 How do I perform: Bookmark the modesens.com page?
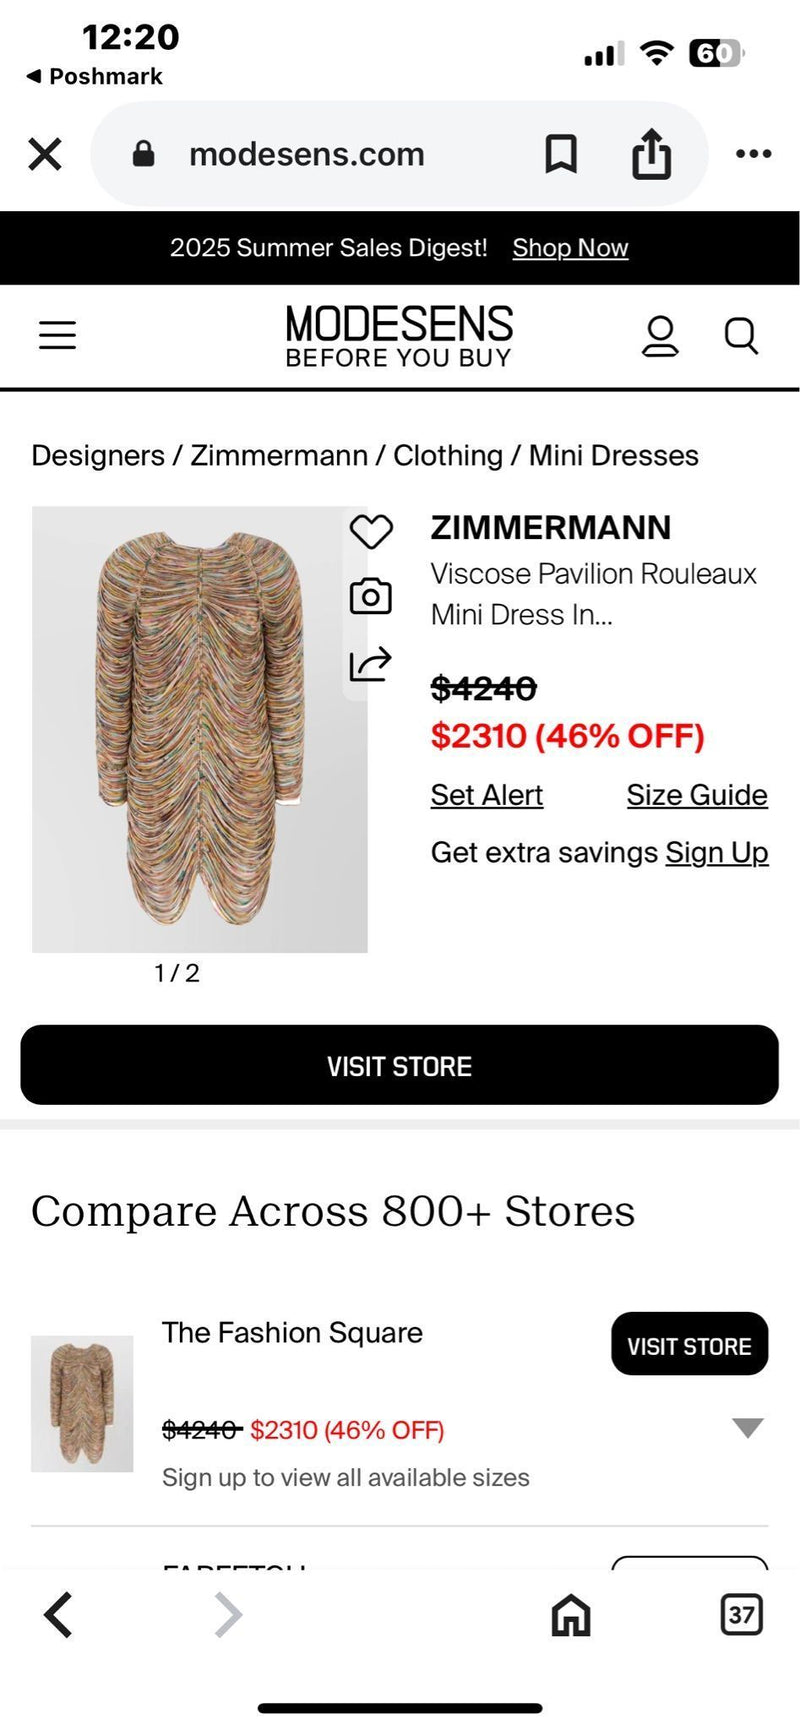coord(561,154)
